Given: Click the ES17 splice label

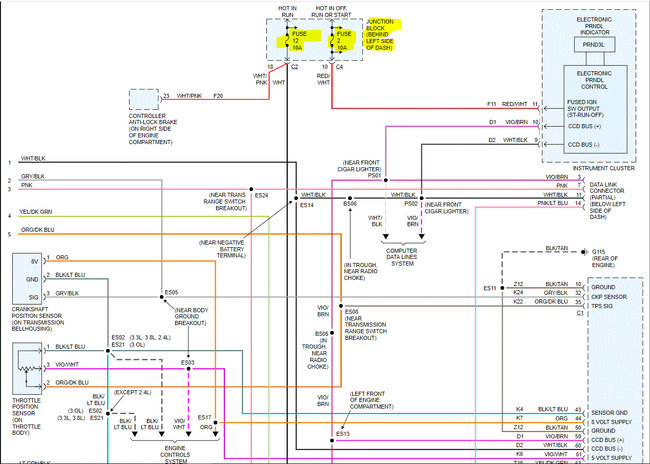Looking at the screenshot, I should tap(204, 418).
